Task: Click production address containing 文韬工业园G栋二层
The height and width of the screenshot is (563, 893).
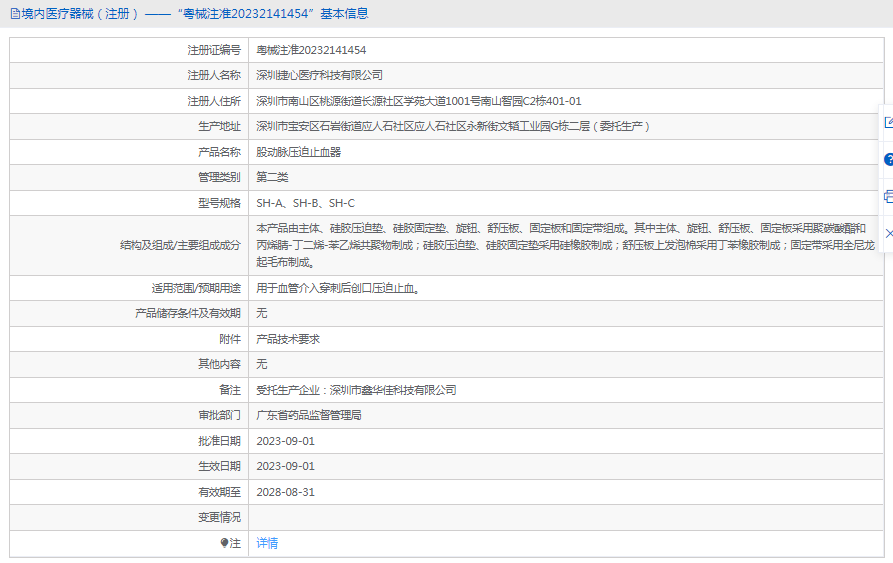Action: [x=453, y=126]
